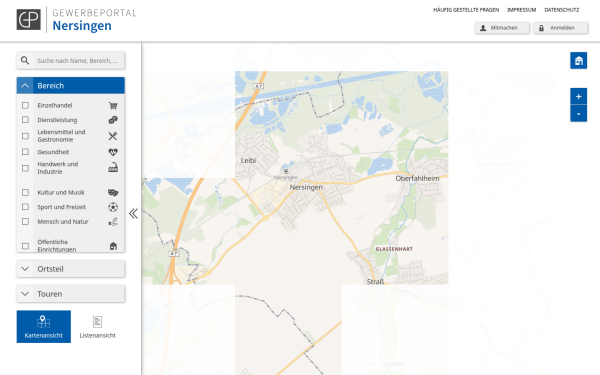Viewport: 600px width, 375px height.
Task: Zoom out the map with minus
Action: [579, 114]
